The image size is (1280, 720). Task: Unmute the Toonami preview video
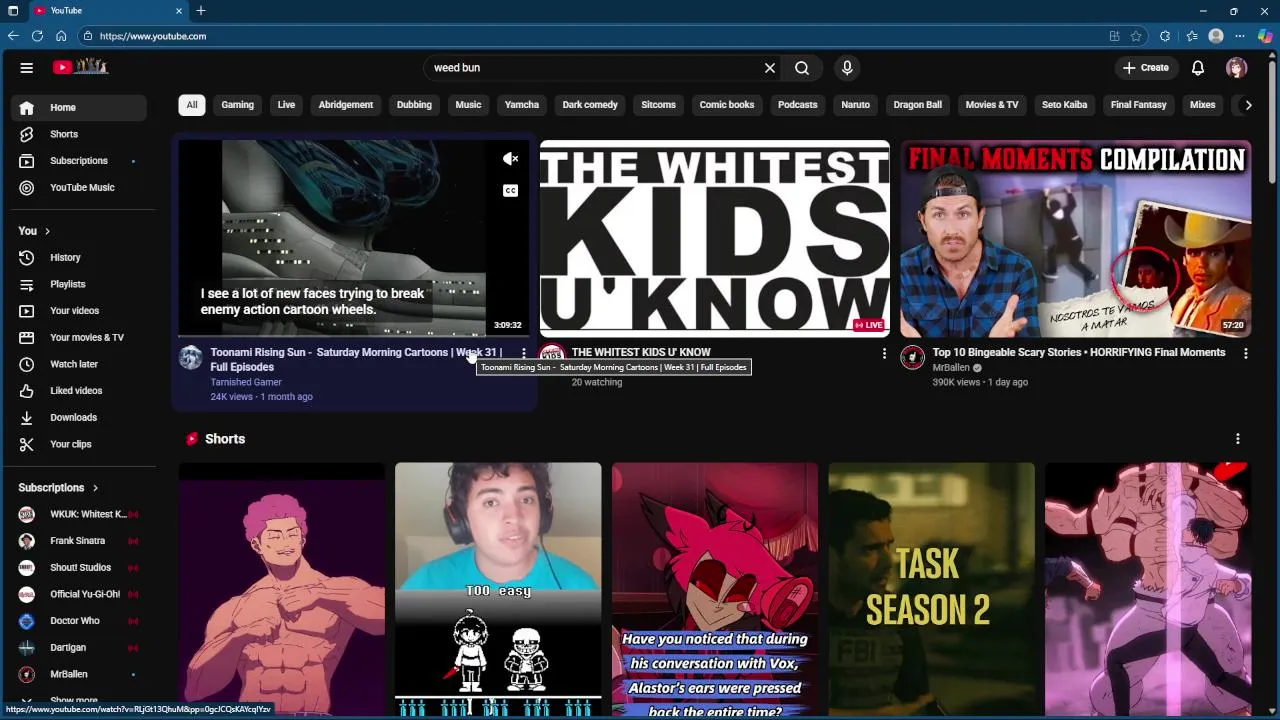[x=510, y=159]
